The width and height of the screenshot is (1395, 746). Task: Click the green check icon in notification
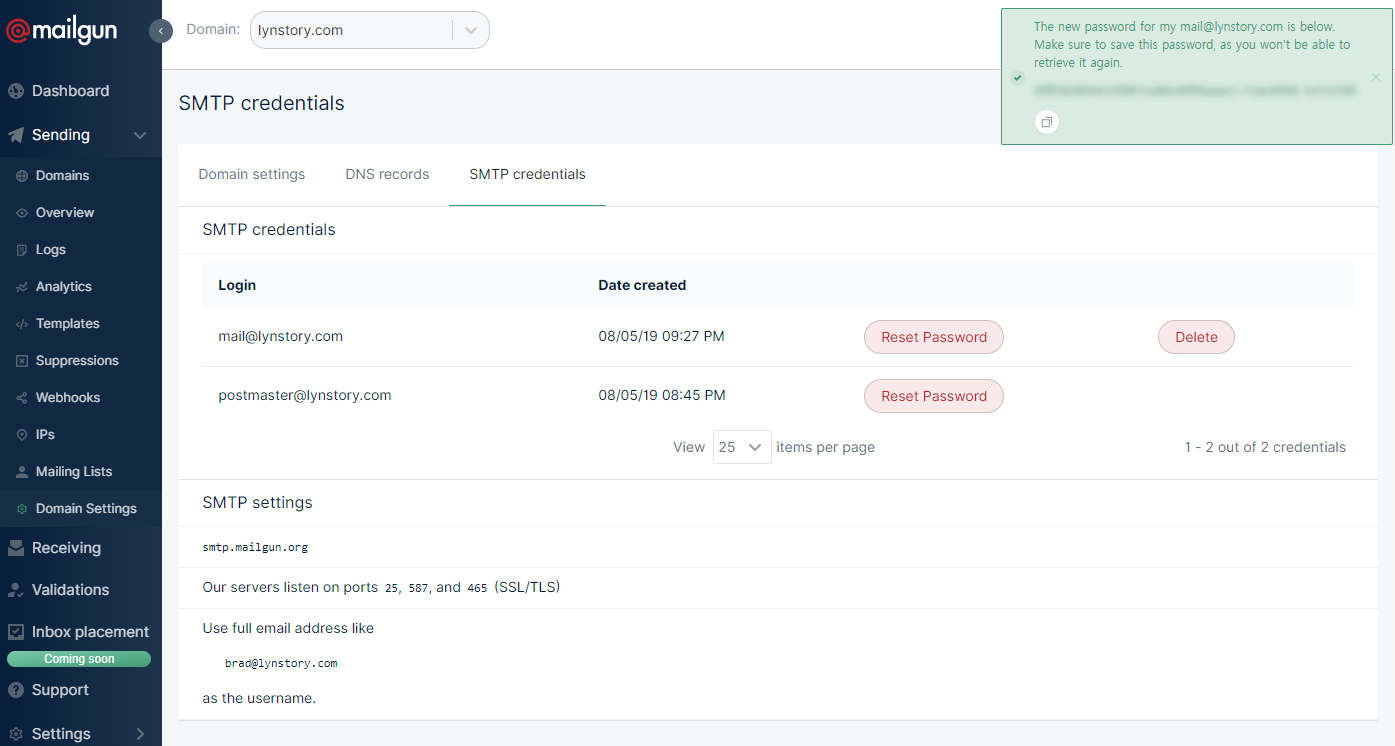[1018, 77]
